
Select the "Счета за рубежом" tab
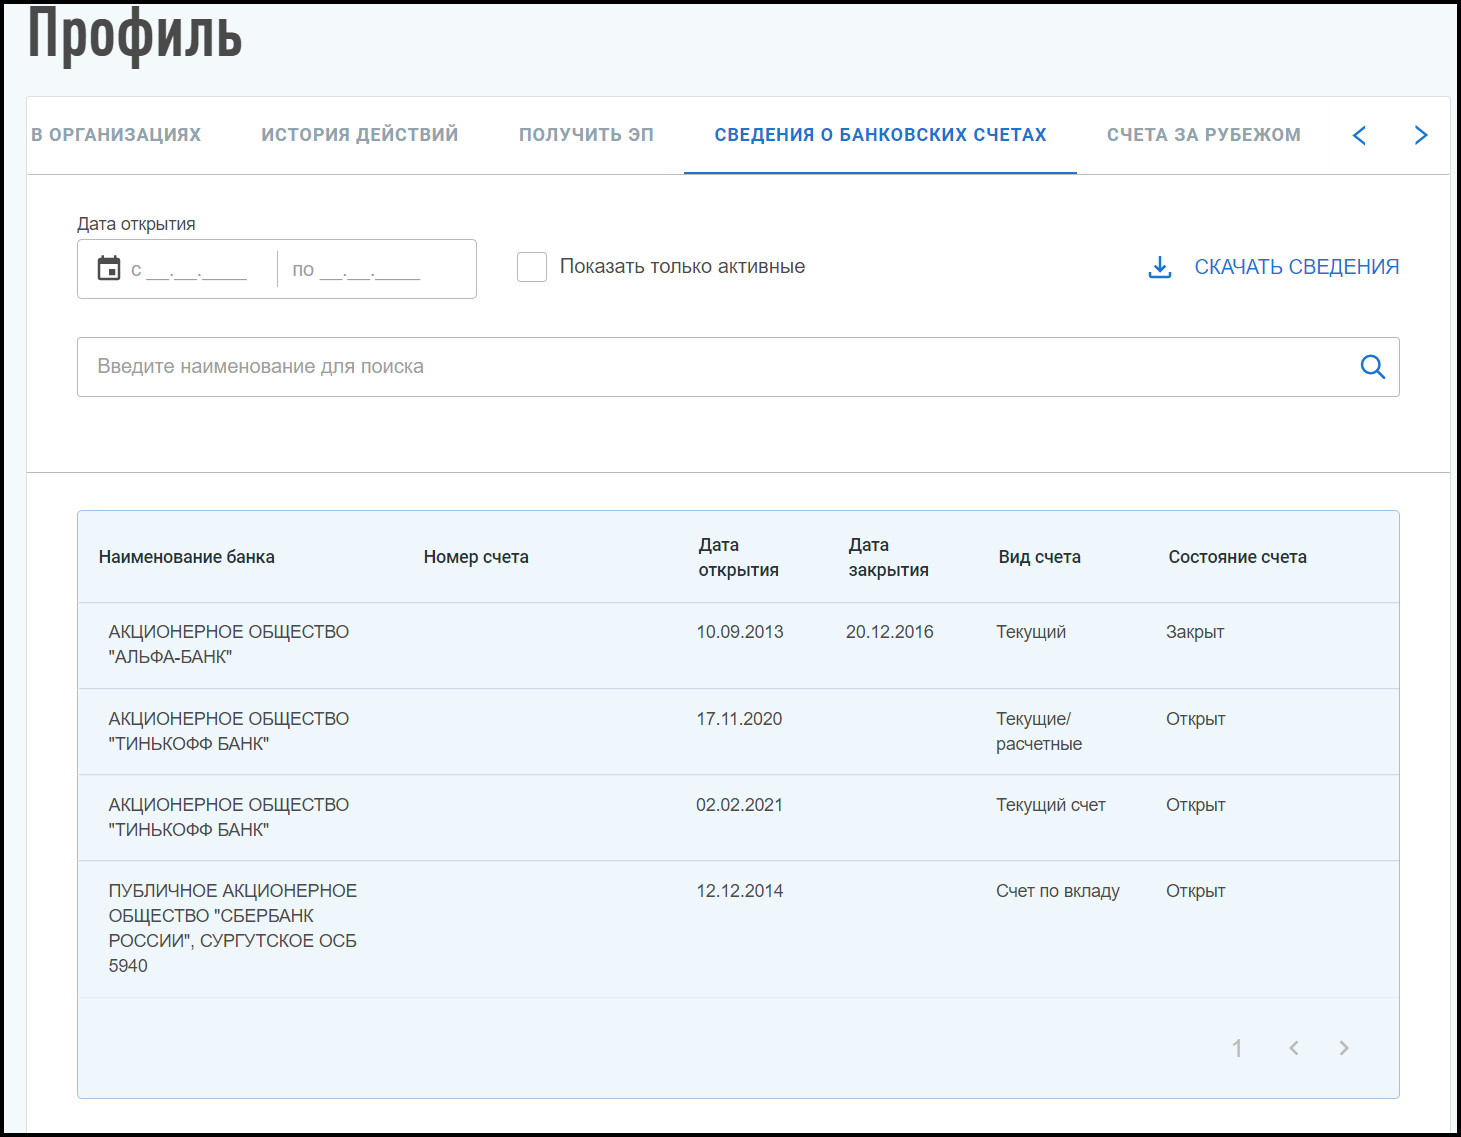(1203, 135)
